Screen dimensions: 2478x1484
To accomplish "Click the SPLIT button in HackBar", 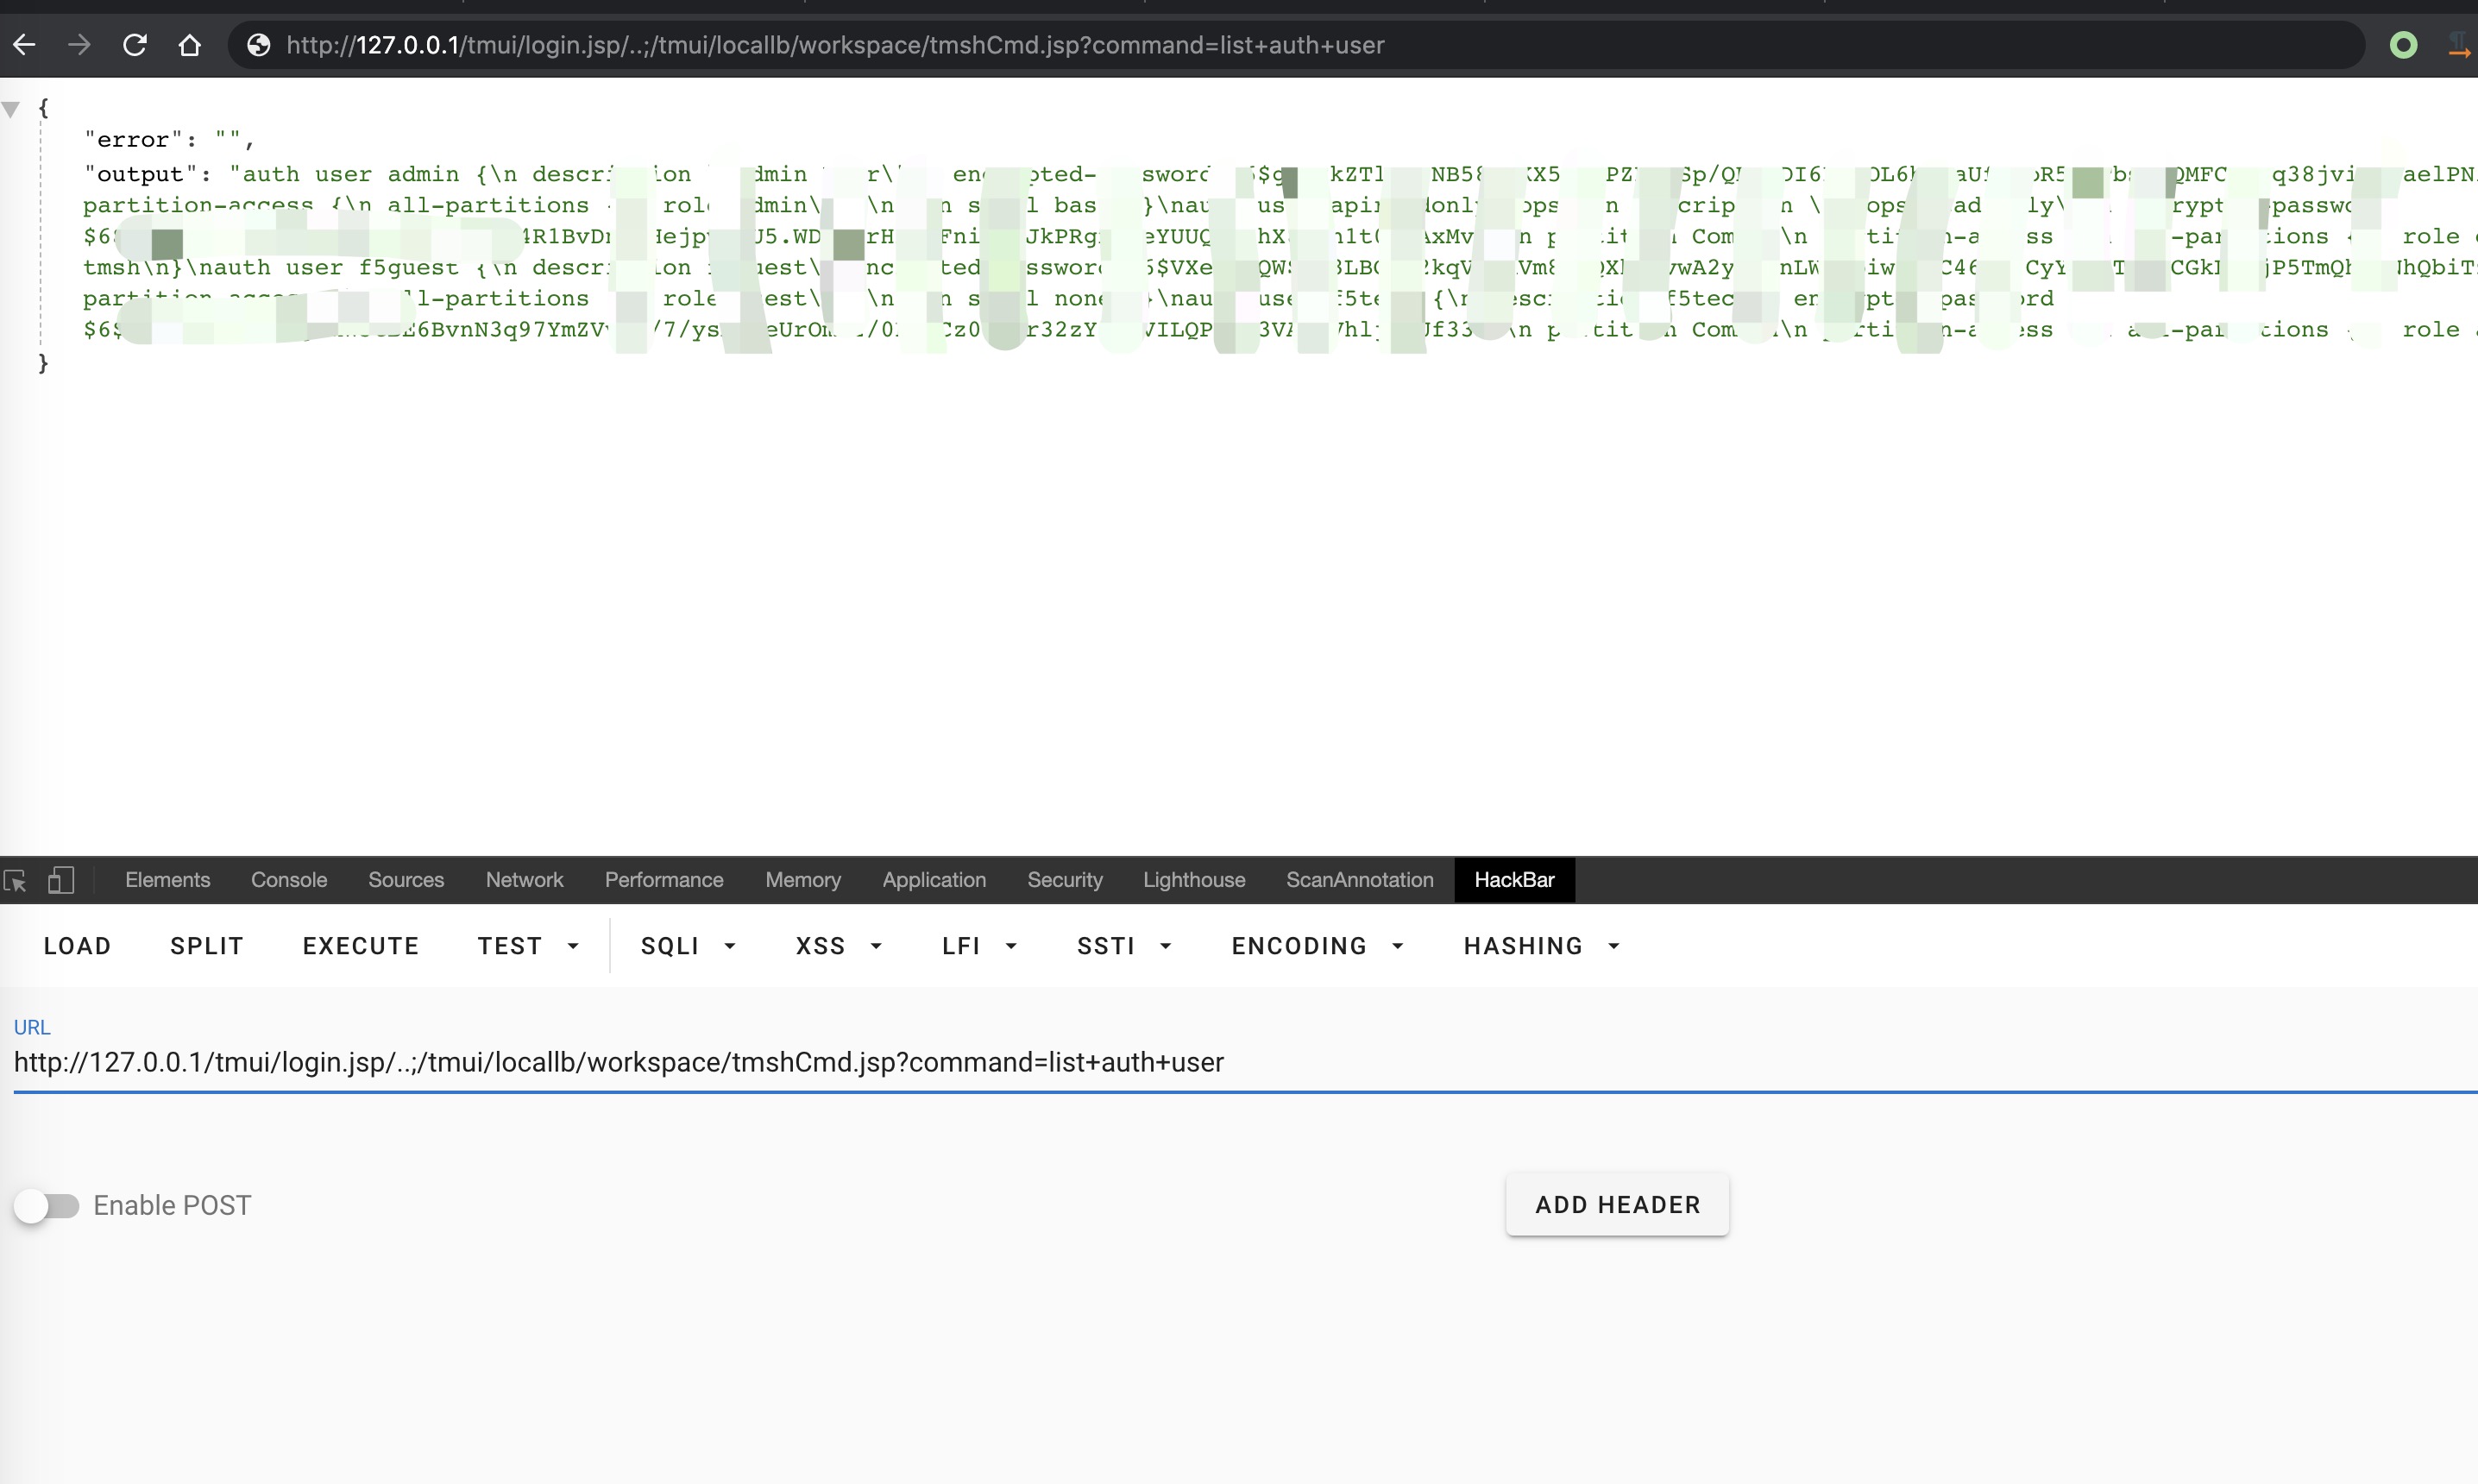I will click(207, 946).
